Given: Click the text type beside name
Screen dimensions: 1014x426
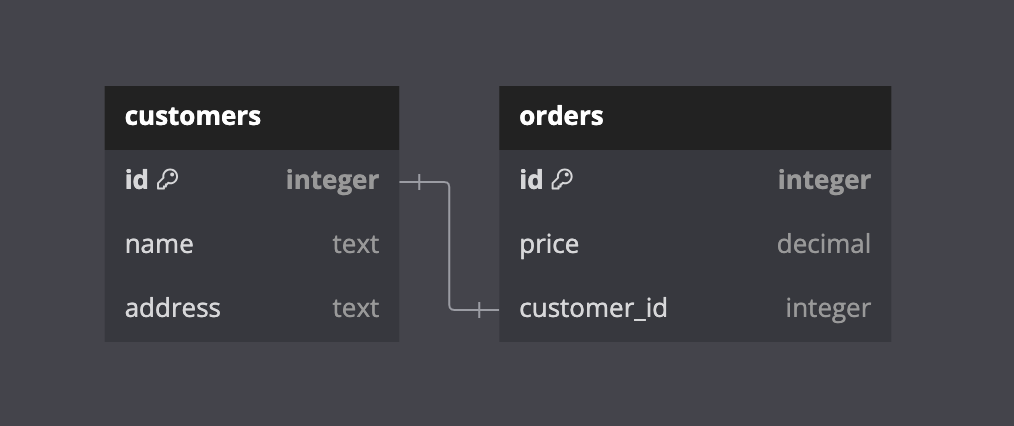Looking at the screenshot, I should point(355,244).
